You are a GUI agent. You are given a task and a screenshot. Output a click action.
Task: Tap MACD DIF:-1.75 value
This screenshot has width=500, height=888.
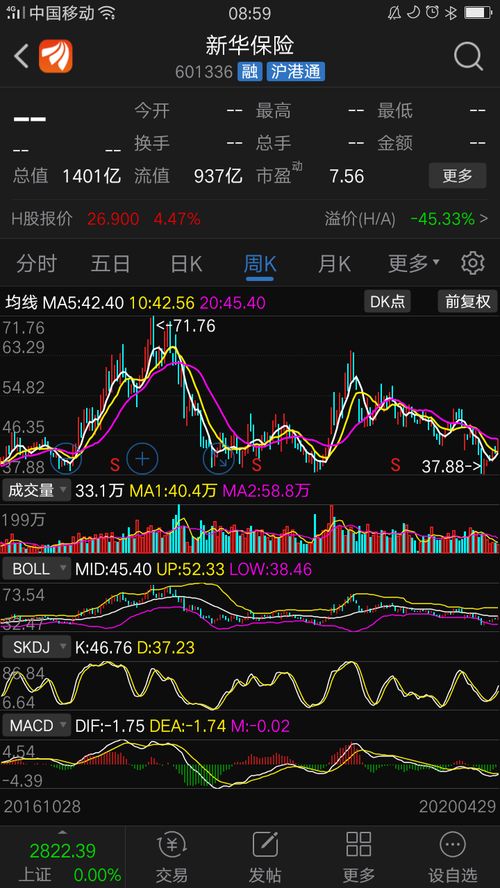point(109,725)
